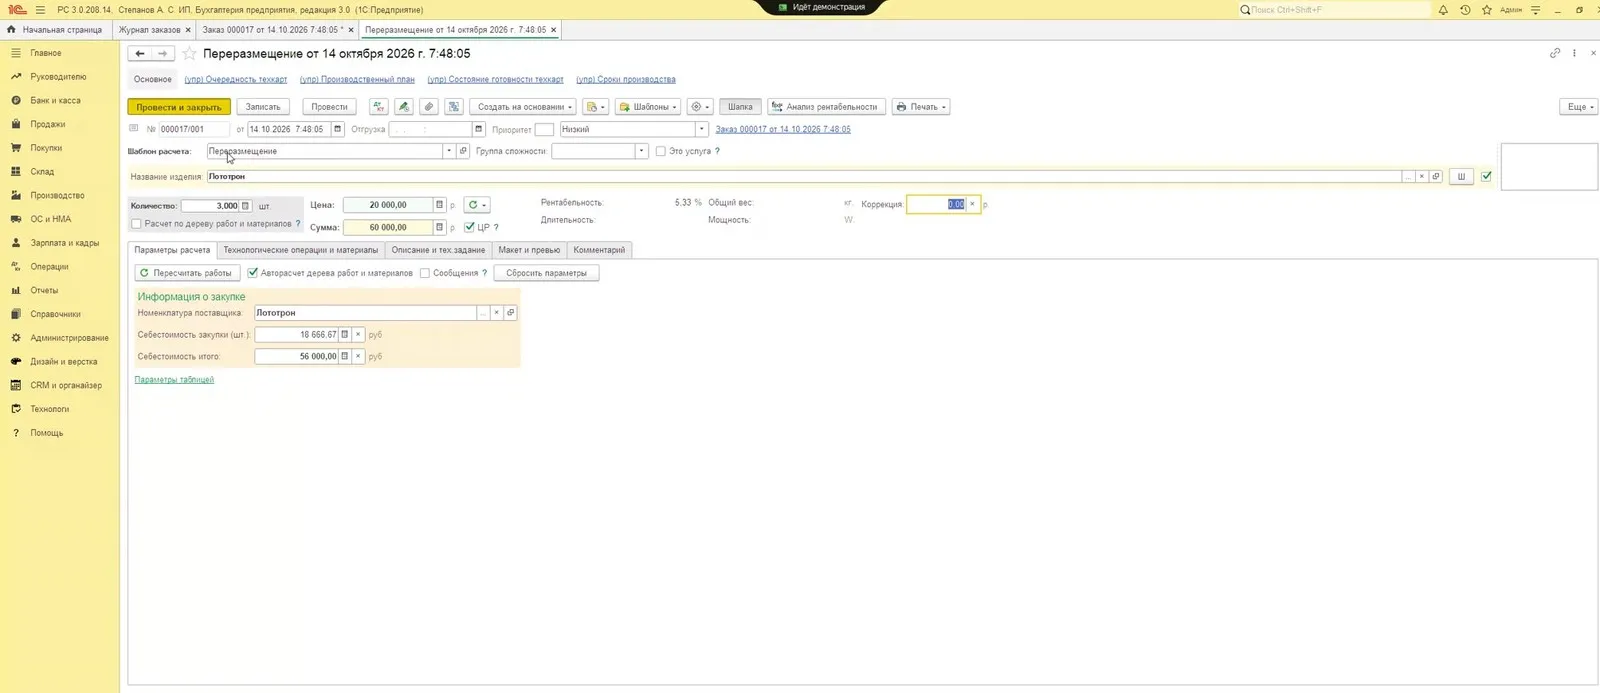Go forward using the right arrow
The width and height of the screenshot is (1600, 693).
click(x=163, y=54)
